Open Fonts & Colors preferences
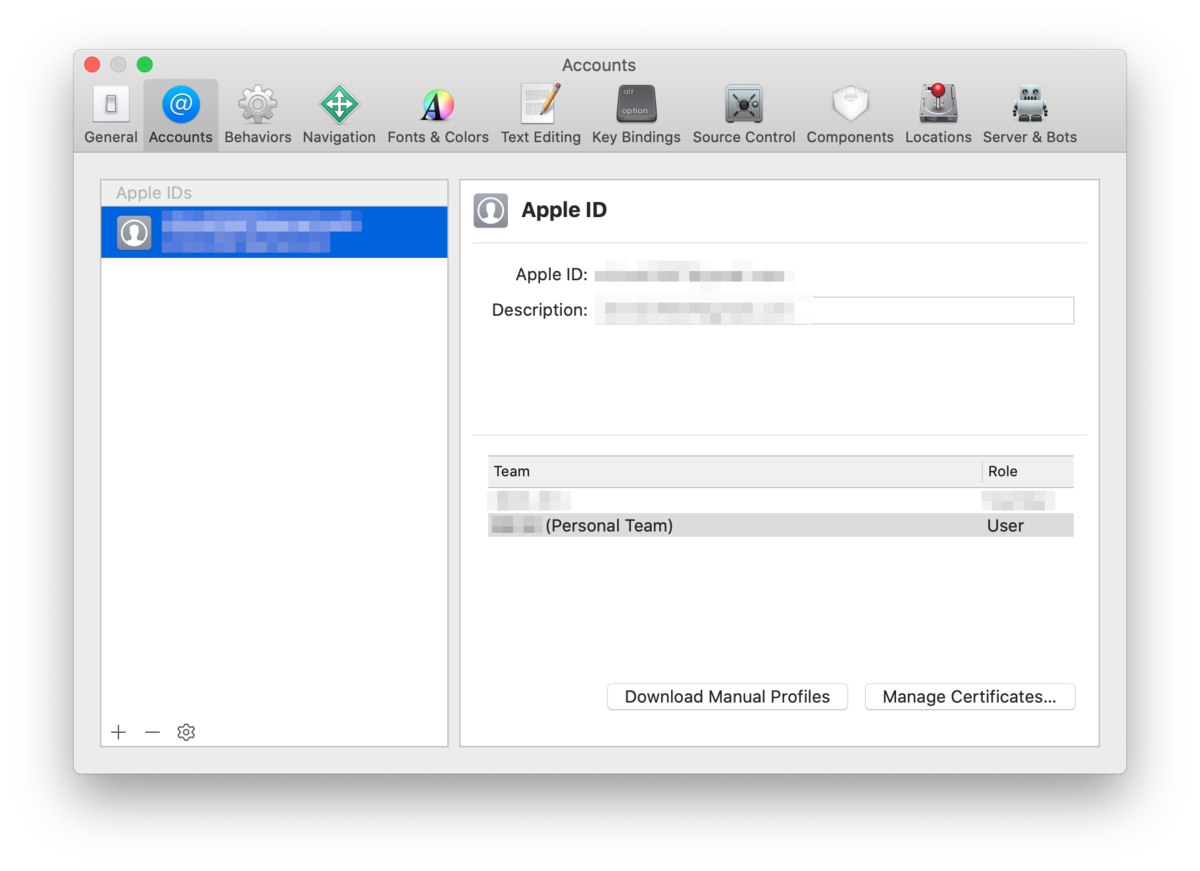Image resolution: width=1200 pixels, height=871 pixels. [438, 115]
